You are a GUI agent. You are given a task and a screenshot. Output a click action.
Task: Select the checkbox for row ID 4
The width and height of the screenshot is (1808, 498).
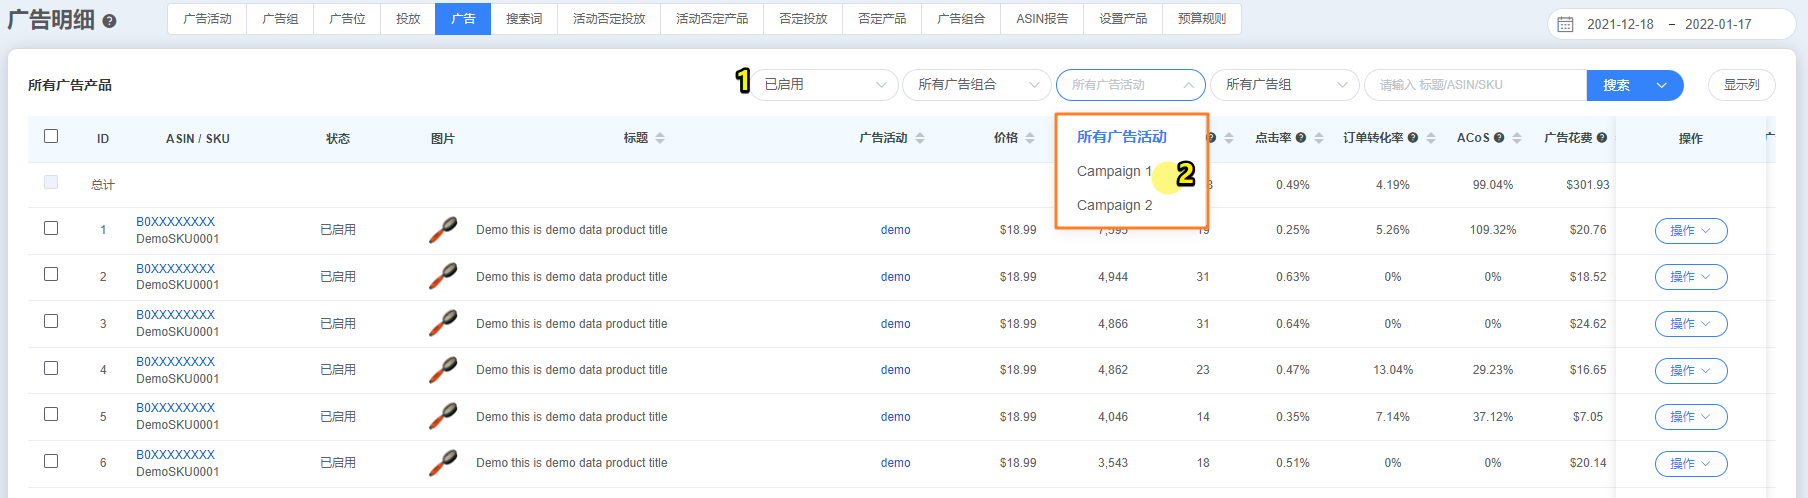point(51,368)
